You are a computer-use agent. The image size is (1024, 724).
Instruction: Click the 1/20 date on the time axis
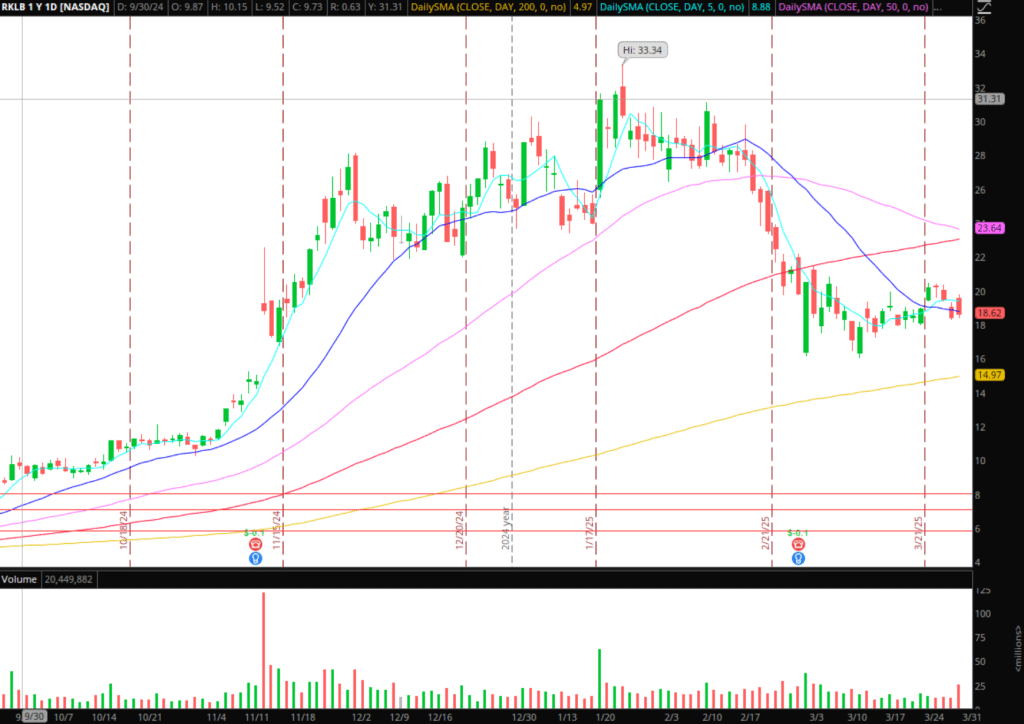[x=605, y=717]
